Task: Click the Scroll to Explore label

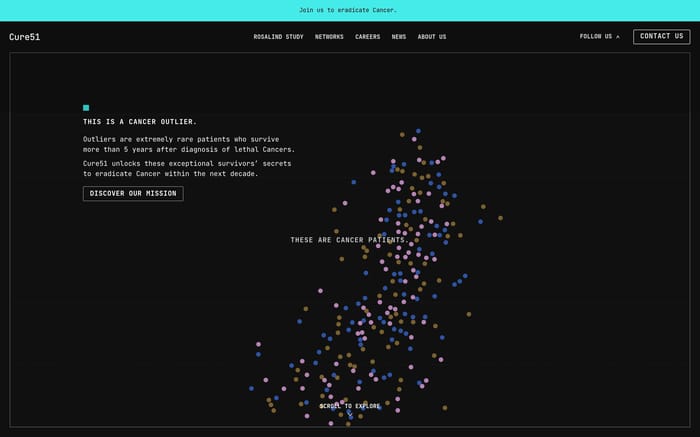Action: click(x=350, y=406)
